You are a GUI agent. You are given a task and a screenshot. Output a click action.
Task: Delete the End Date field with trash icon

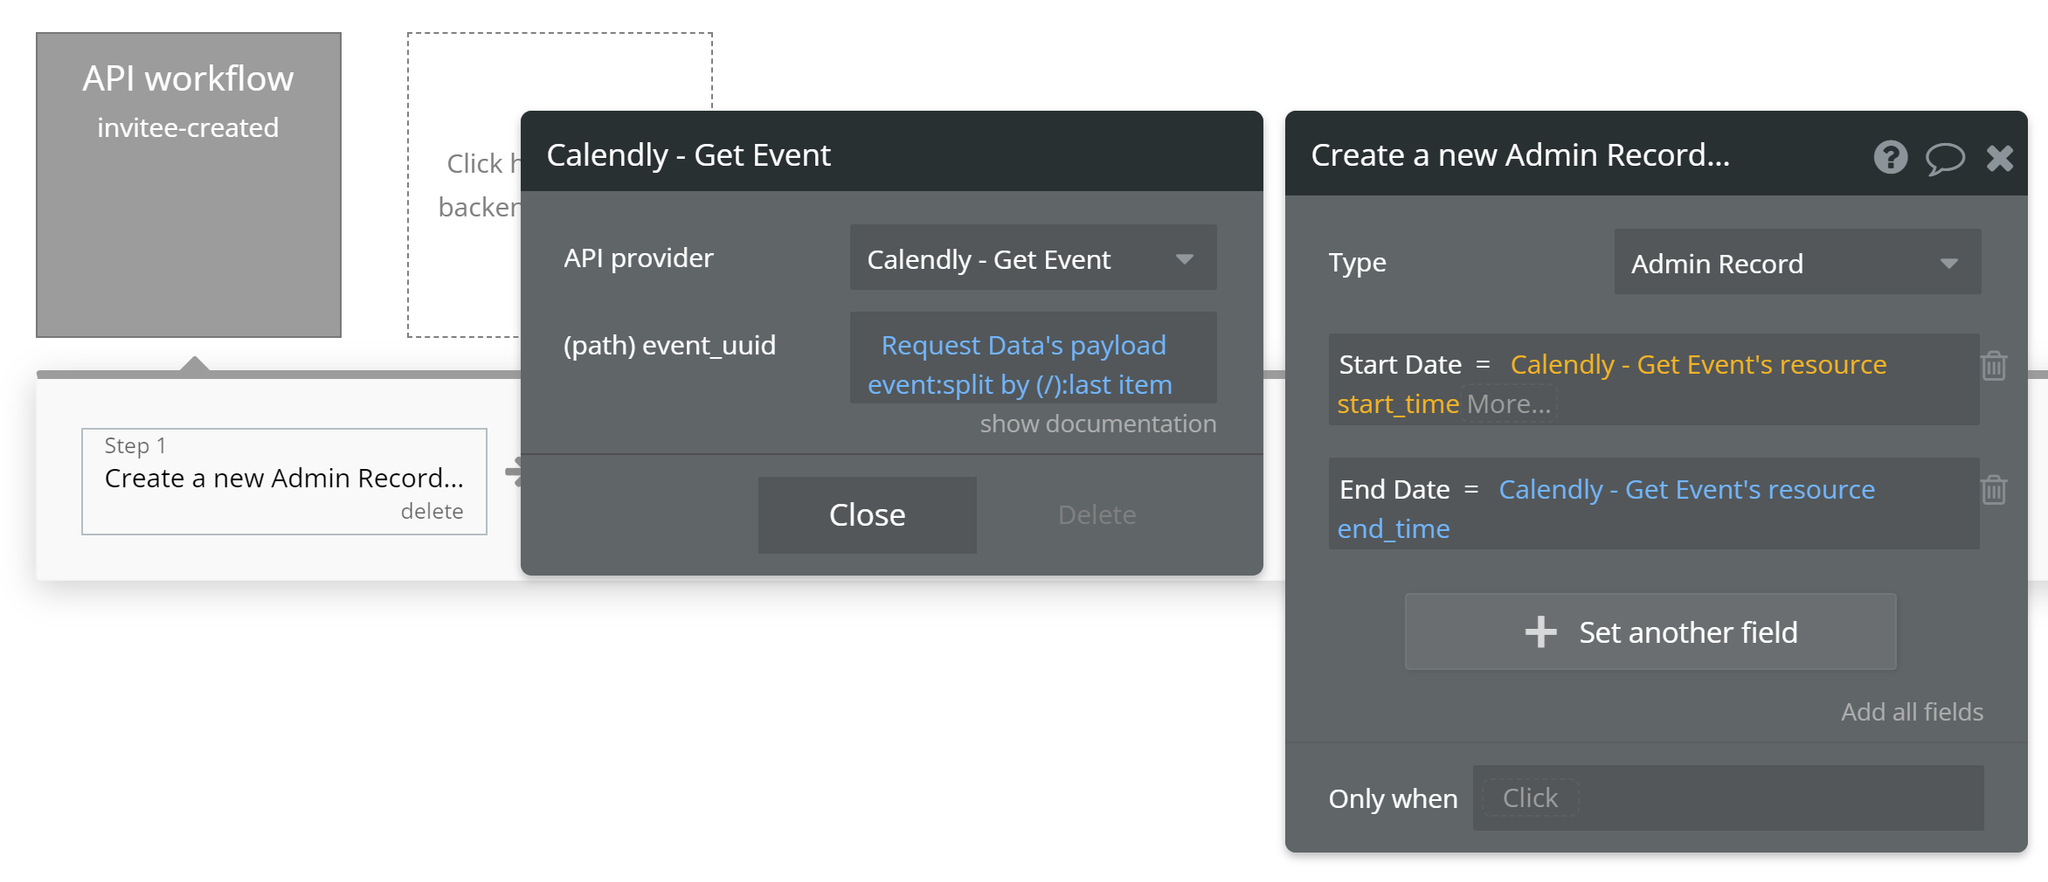click(1994, 490)
